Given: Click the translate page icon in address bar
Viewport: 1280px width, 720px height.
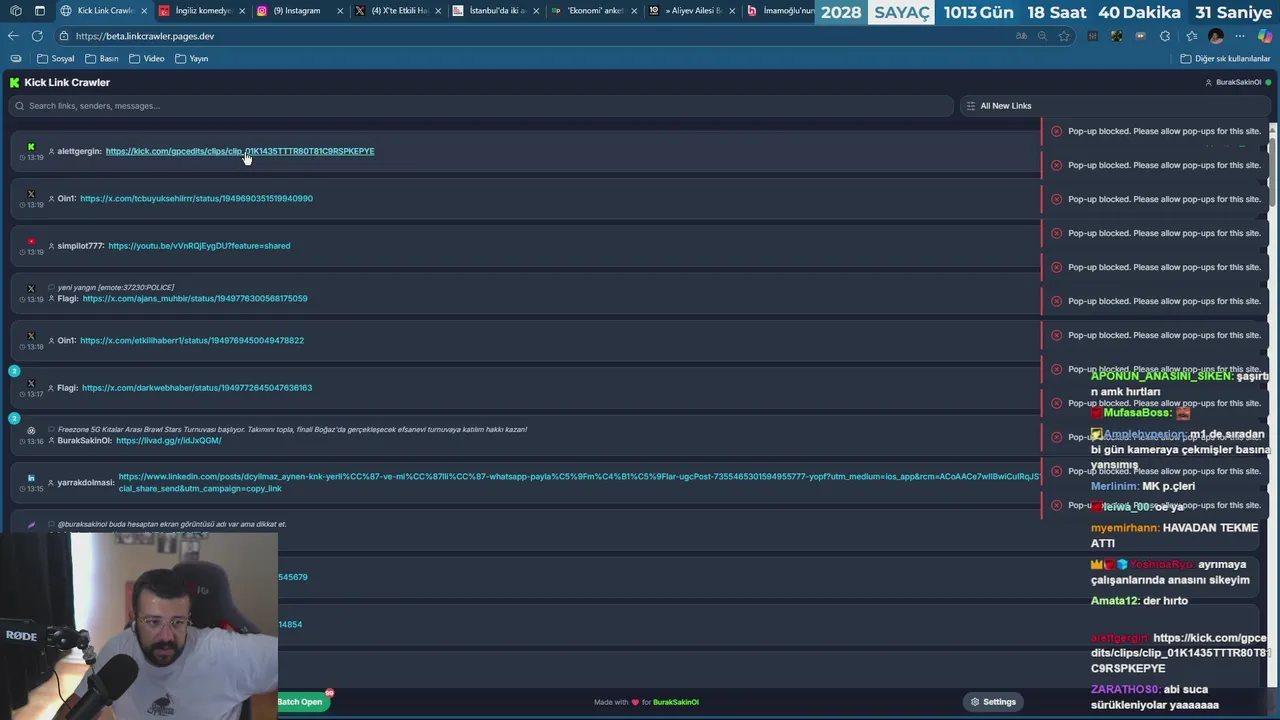Looking at the screenshot, I should [1021, 36].
